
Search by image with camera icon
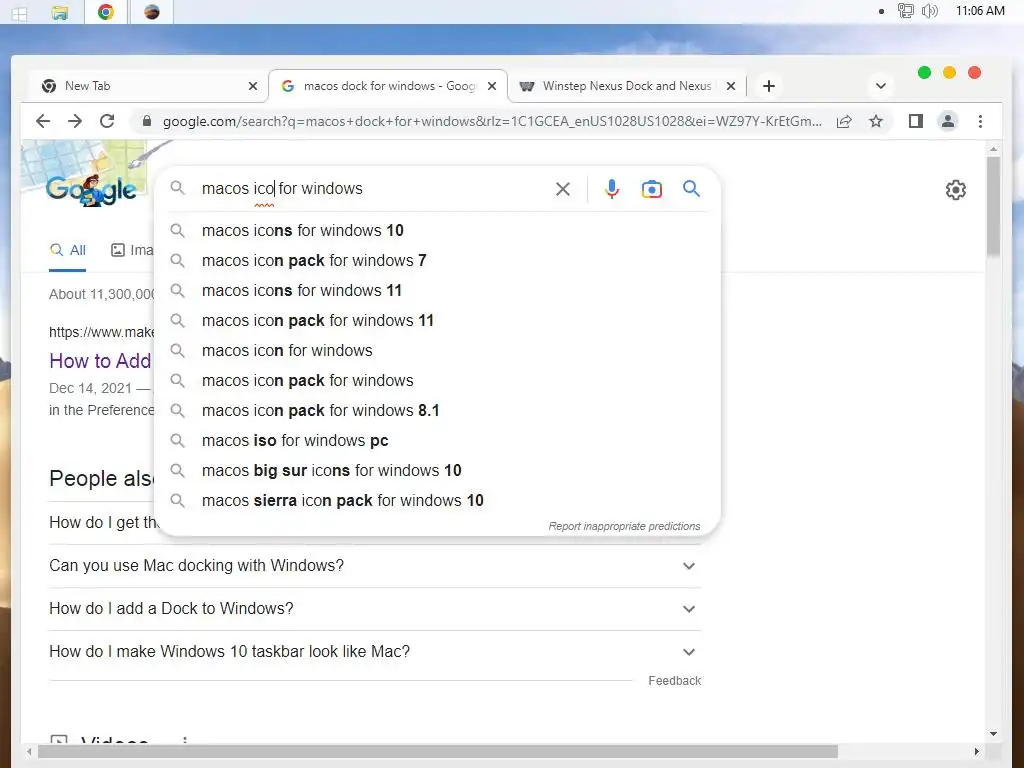(x=652, y=189)
